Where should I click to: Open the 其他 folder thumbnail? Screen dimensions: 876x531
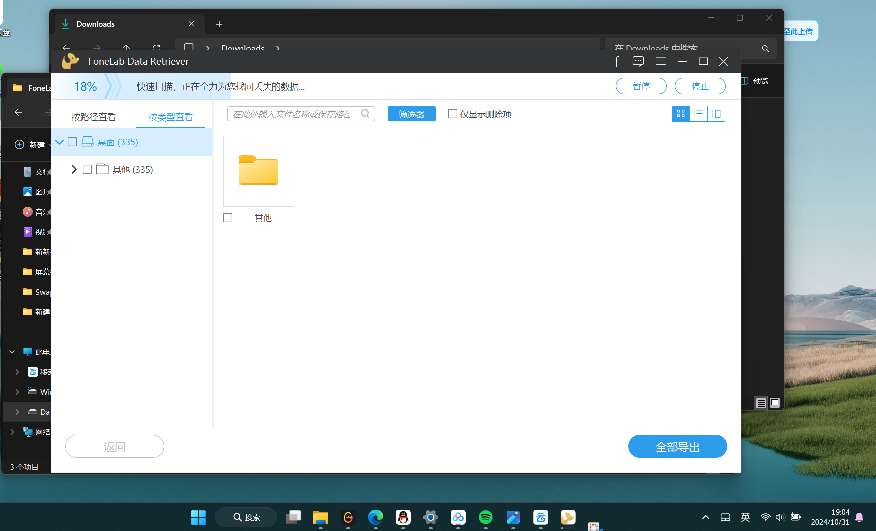[258, 170]
